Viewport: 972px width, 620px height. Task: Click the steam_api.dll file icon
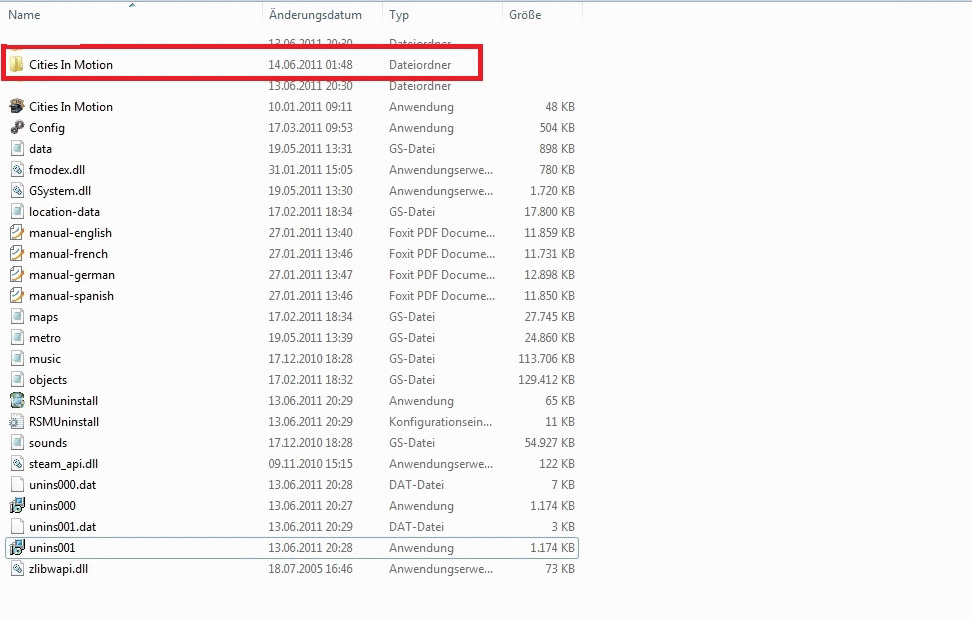coord(17,464)
